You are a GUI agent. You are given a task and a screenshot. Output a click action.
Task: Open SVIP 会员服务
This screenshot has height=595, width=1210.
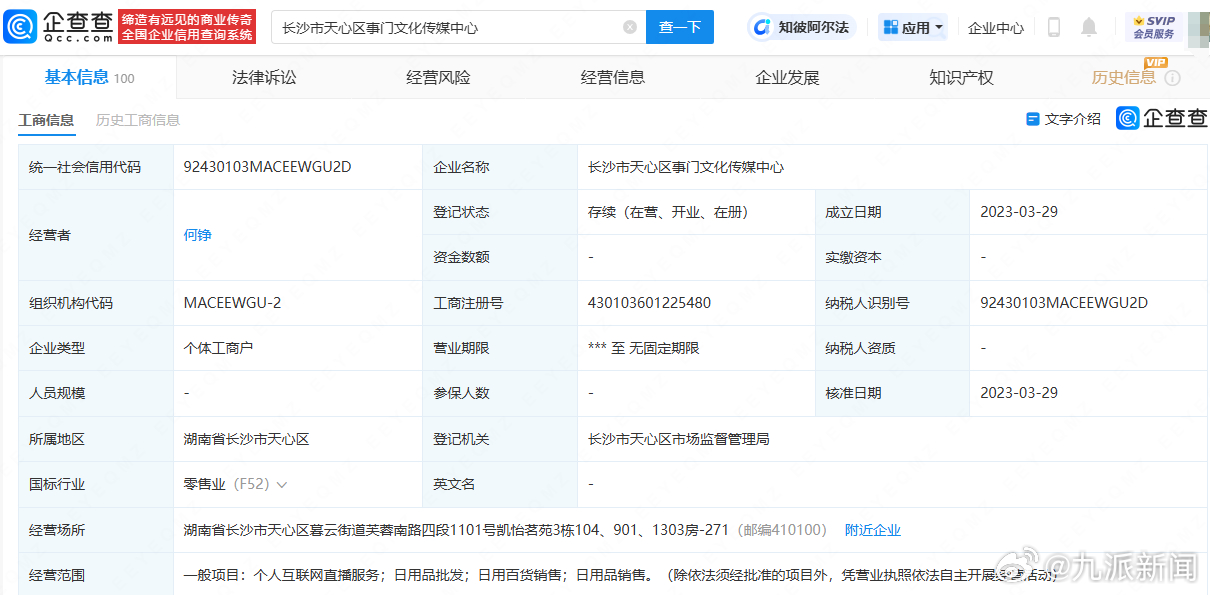1153,27
